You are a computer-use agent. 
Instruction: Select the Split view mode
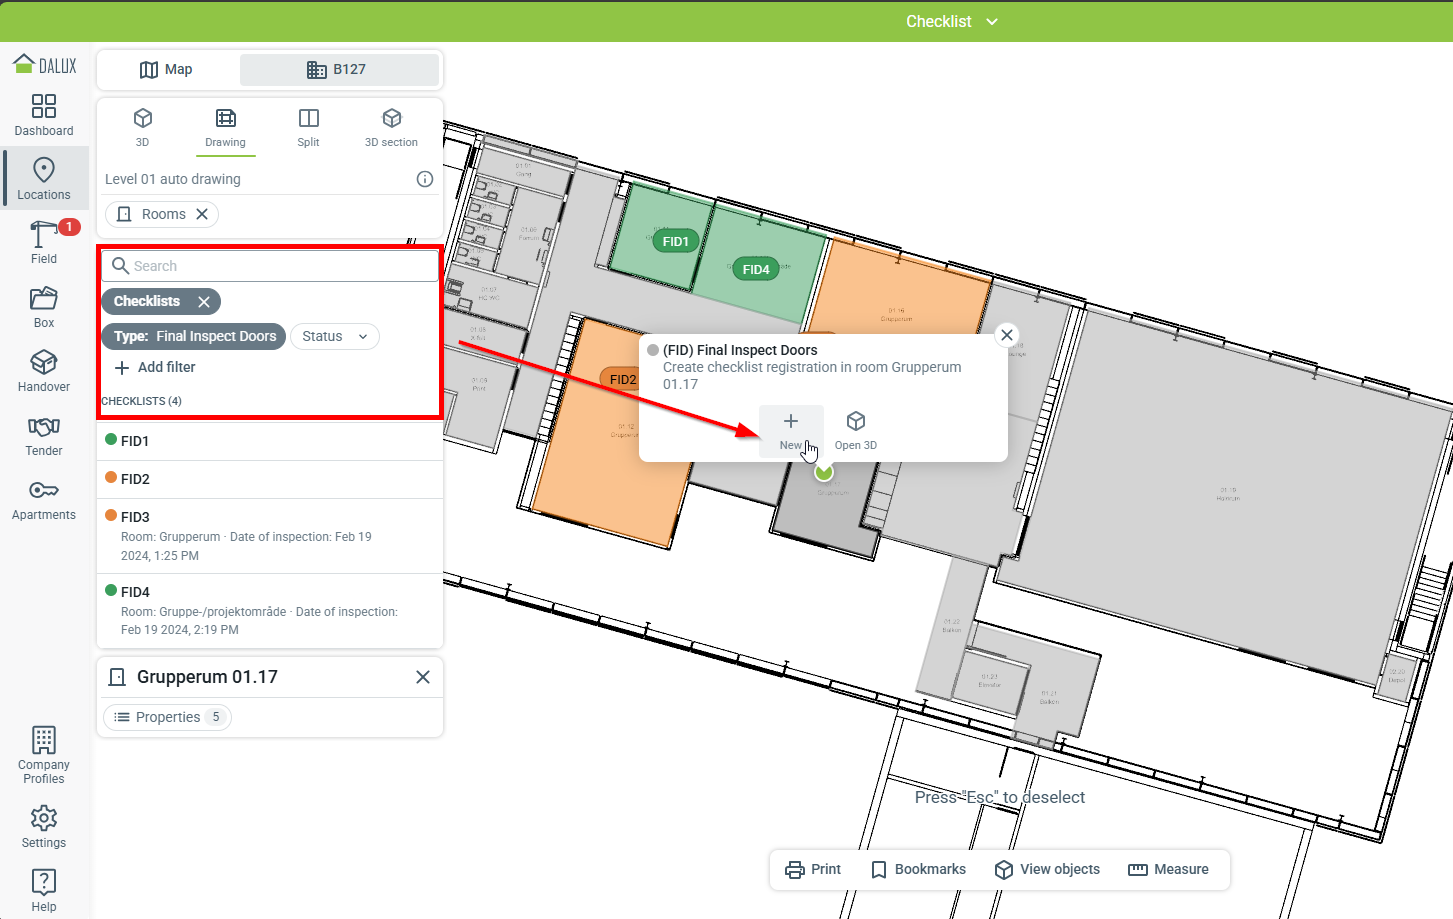click(308, 127)
